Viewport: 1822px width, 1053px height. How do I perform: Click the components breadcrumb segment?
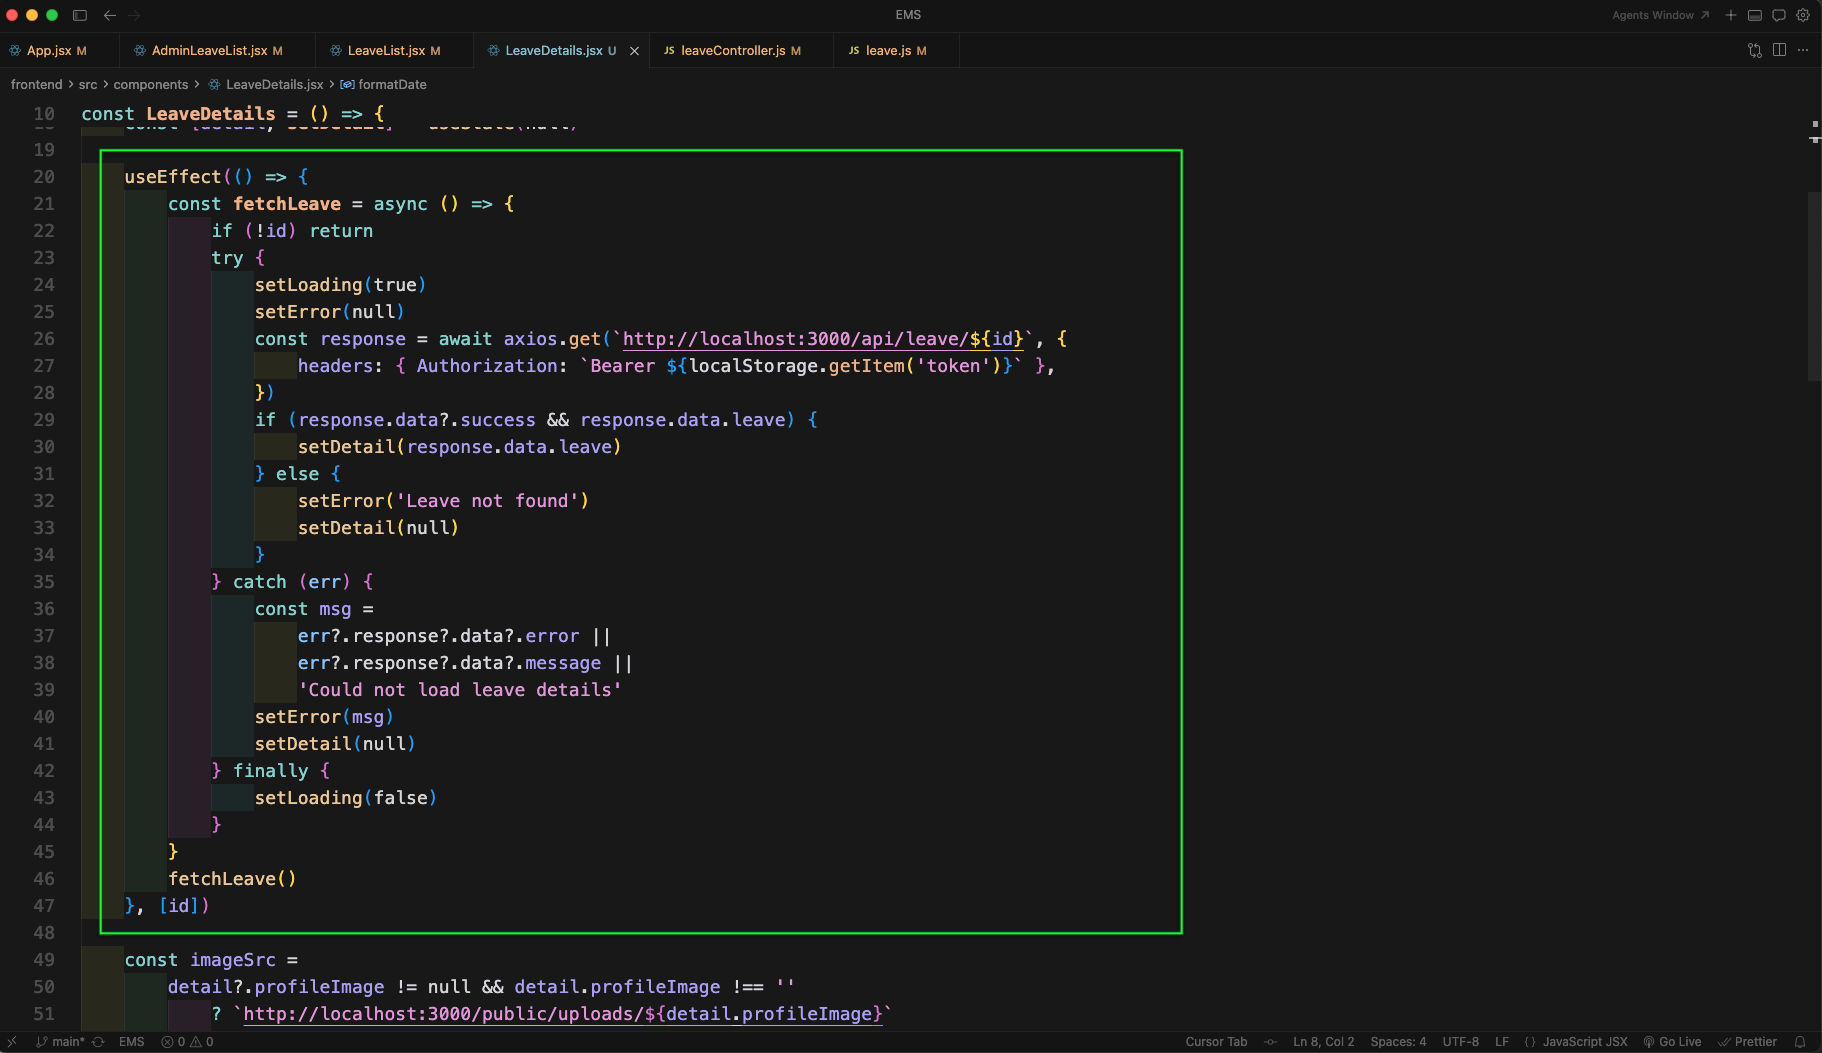point(151,85)
